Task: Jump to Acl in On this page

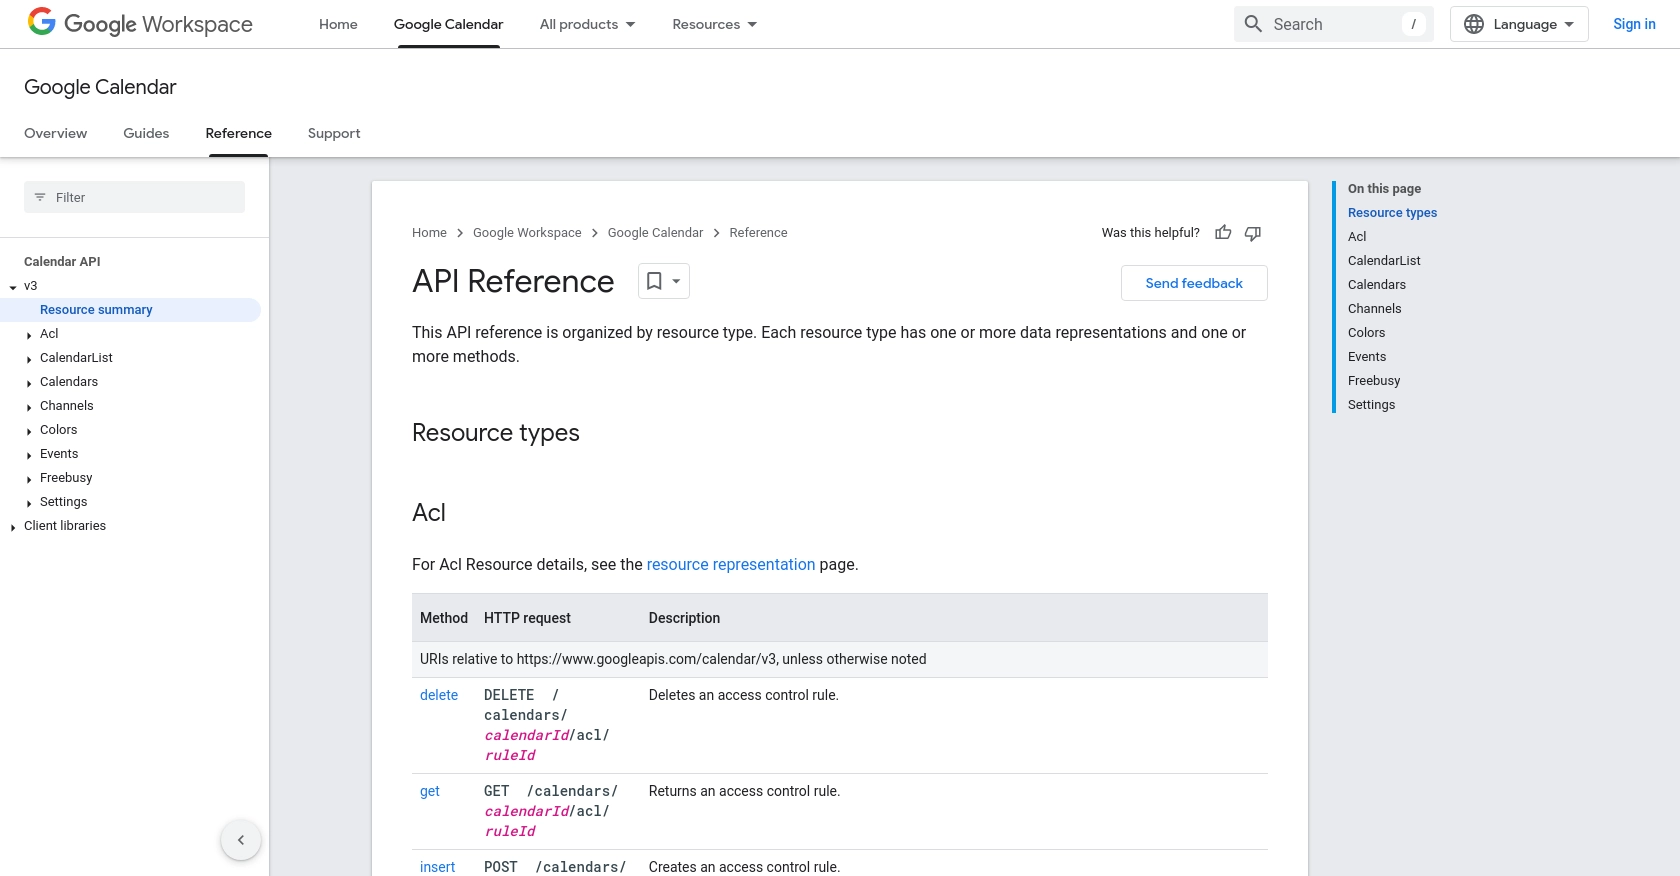Action: 1357,237
